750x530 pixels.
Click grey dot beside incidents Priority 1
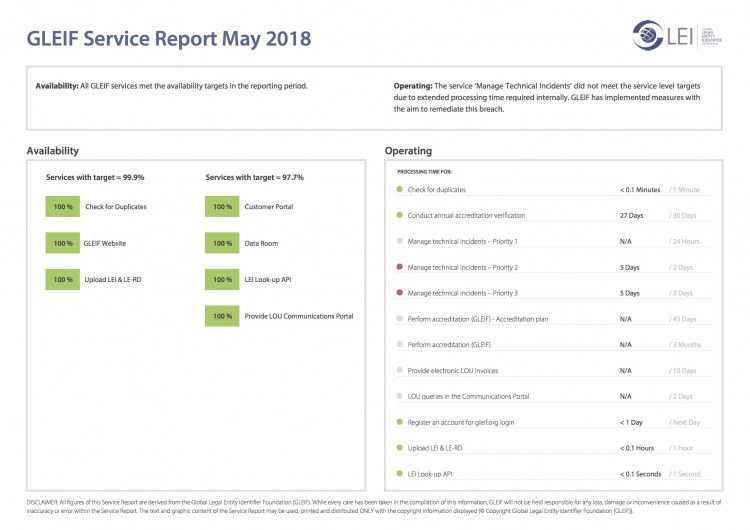pos(400,241)
